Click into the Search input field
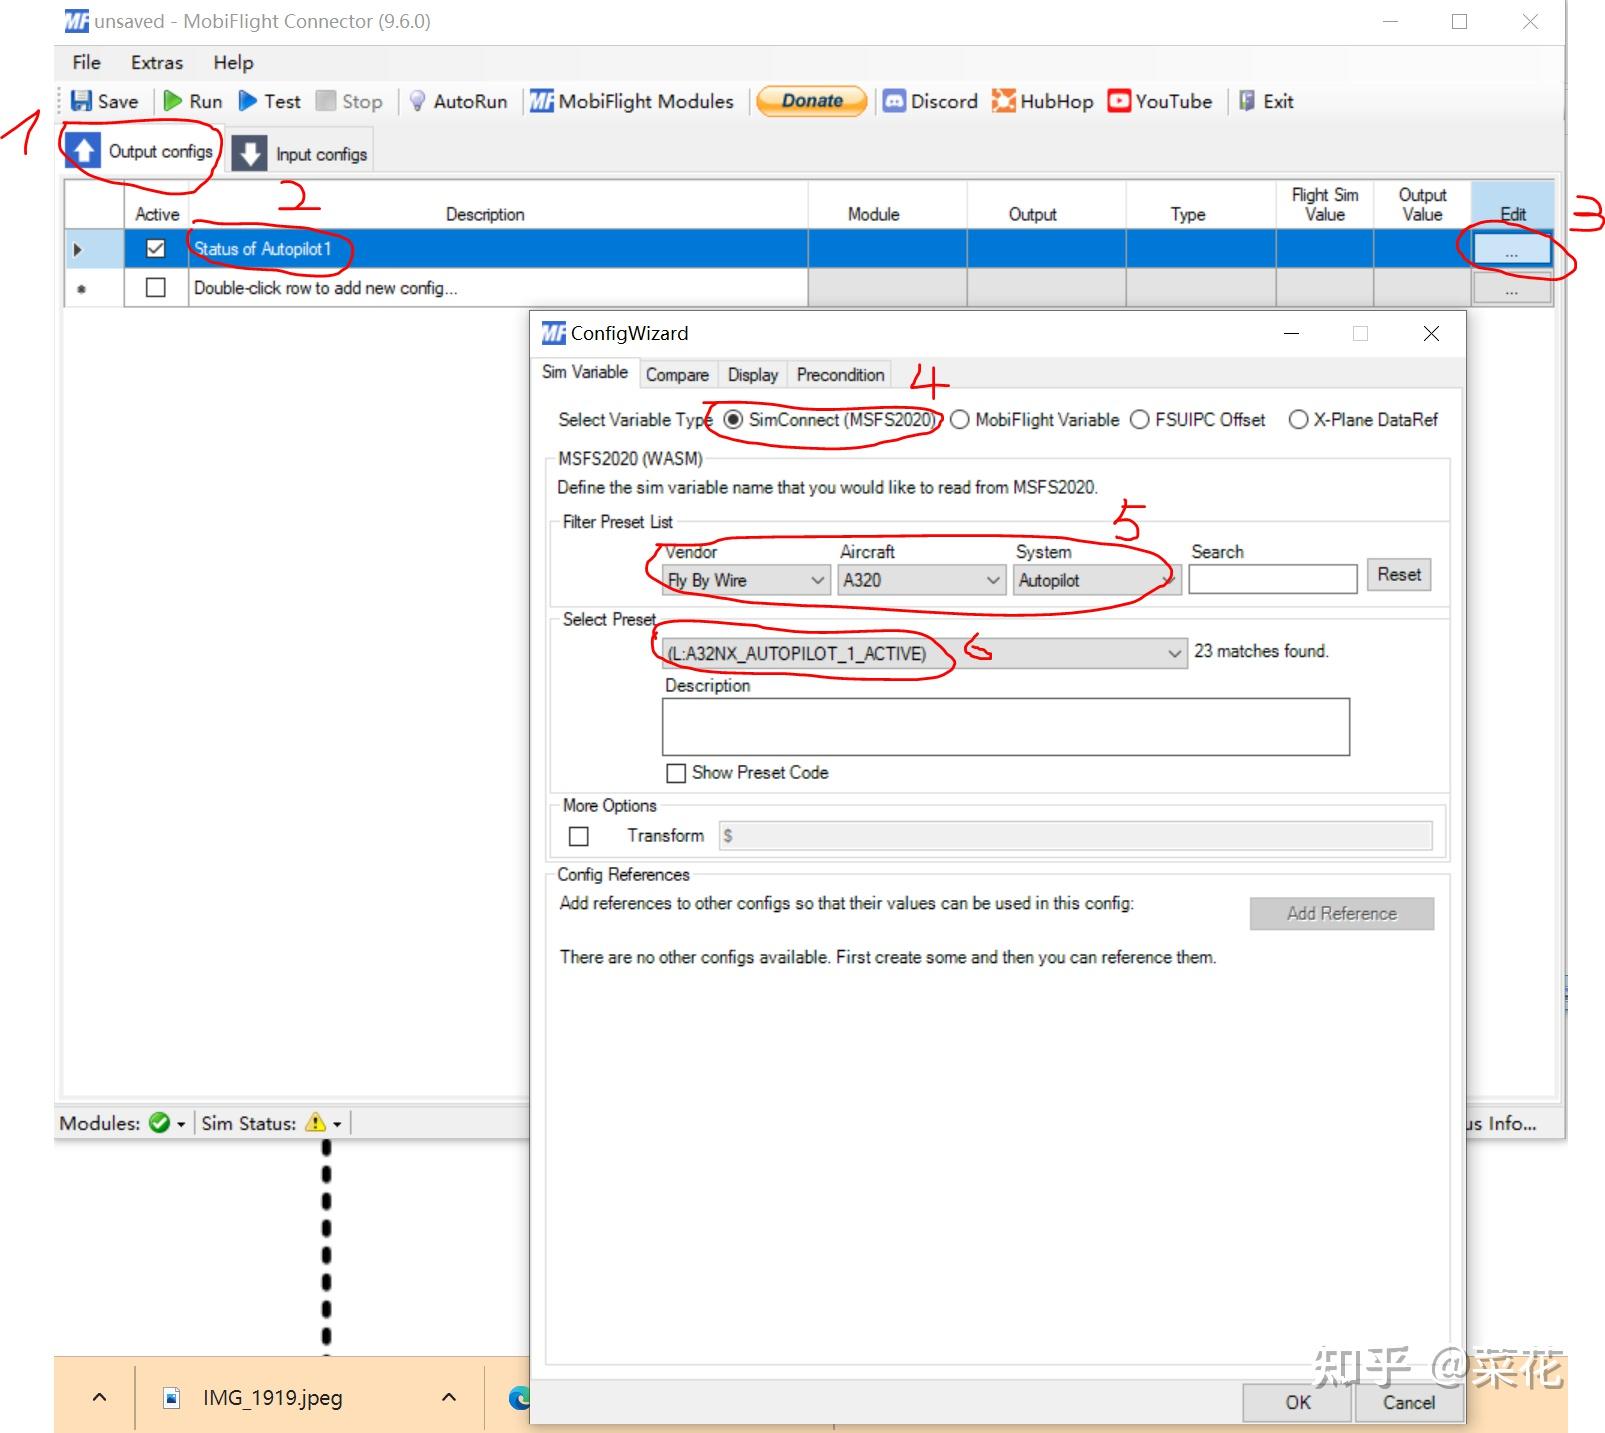 click(1272, 579)
